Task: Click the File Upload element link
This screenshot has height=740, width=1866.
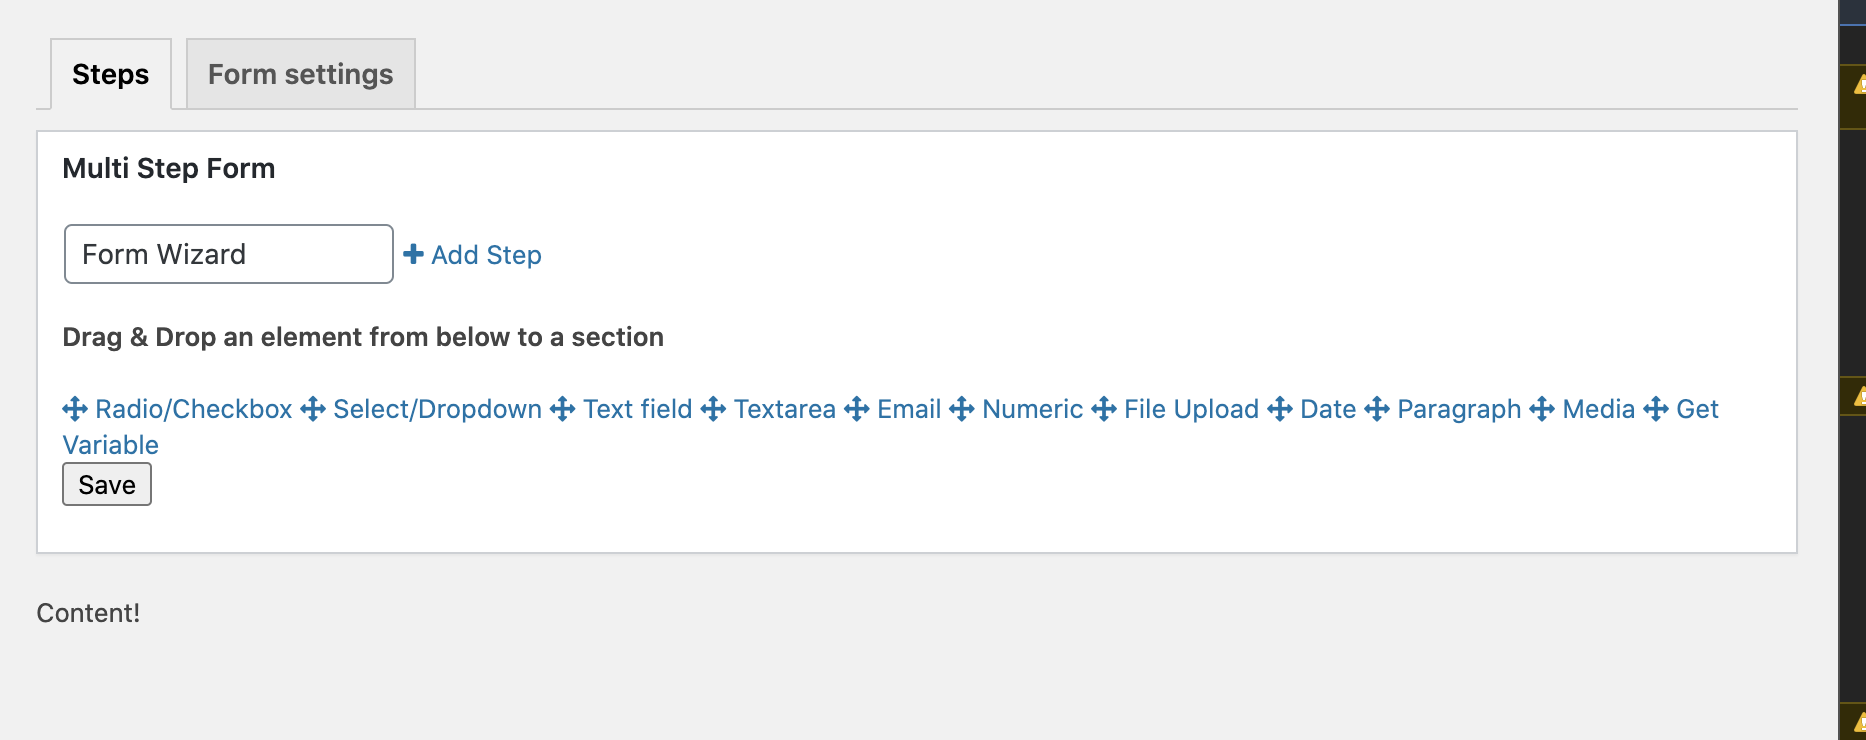Action: tap(1191, 409)
